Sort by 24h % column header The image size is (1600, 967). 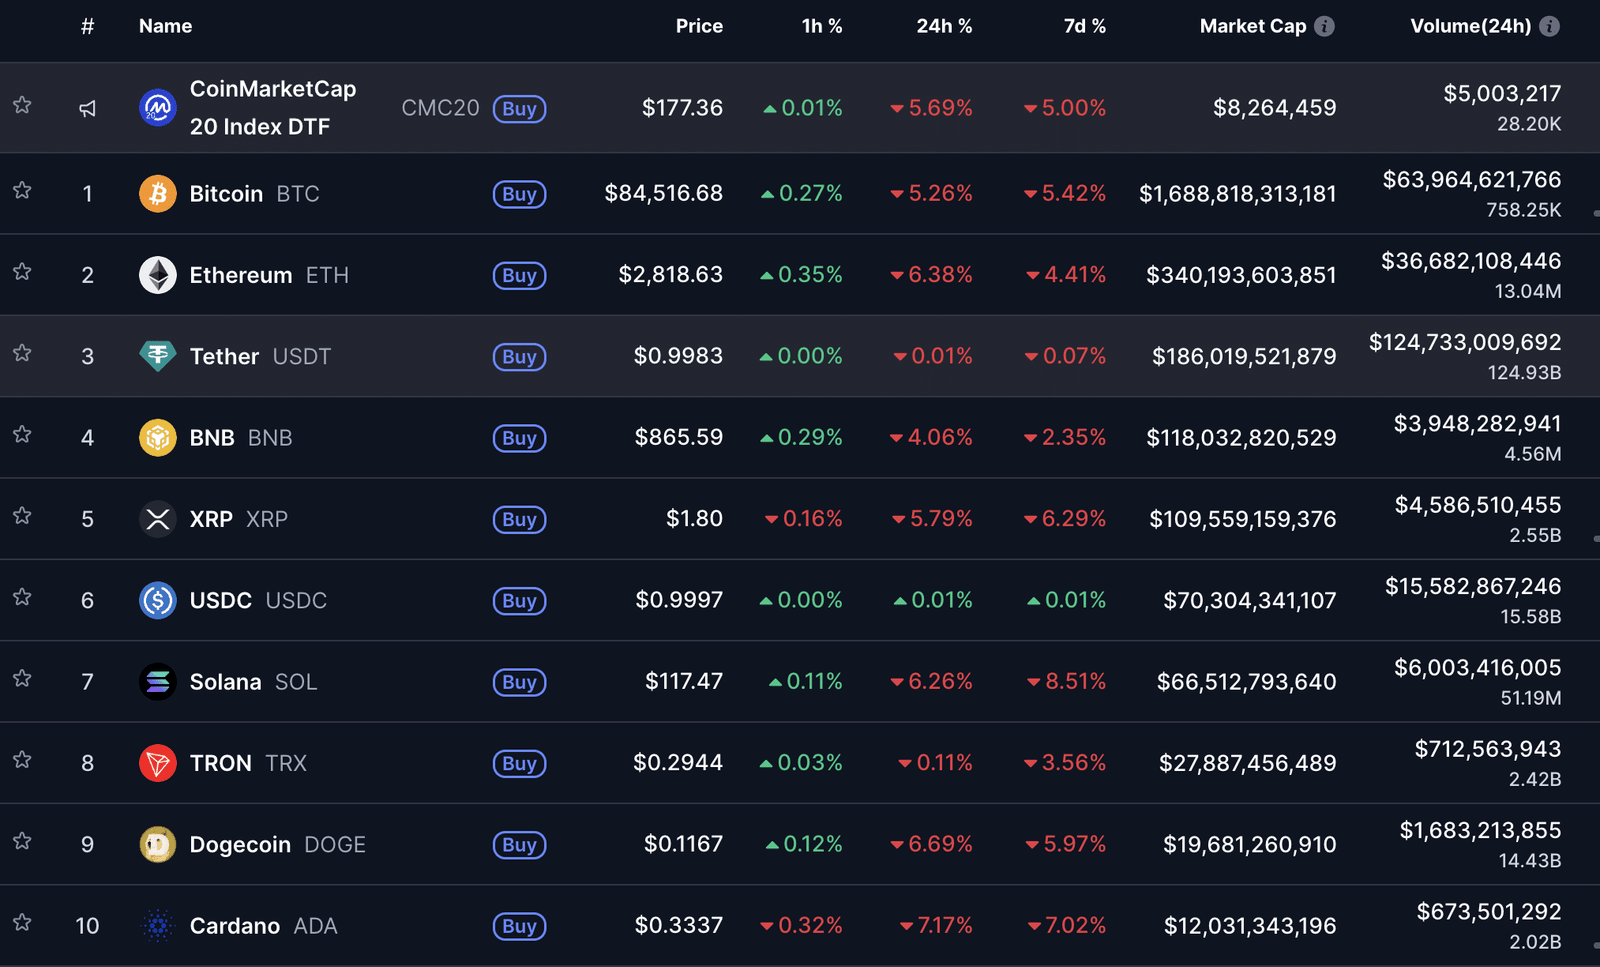943,27
